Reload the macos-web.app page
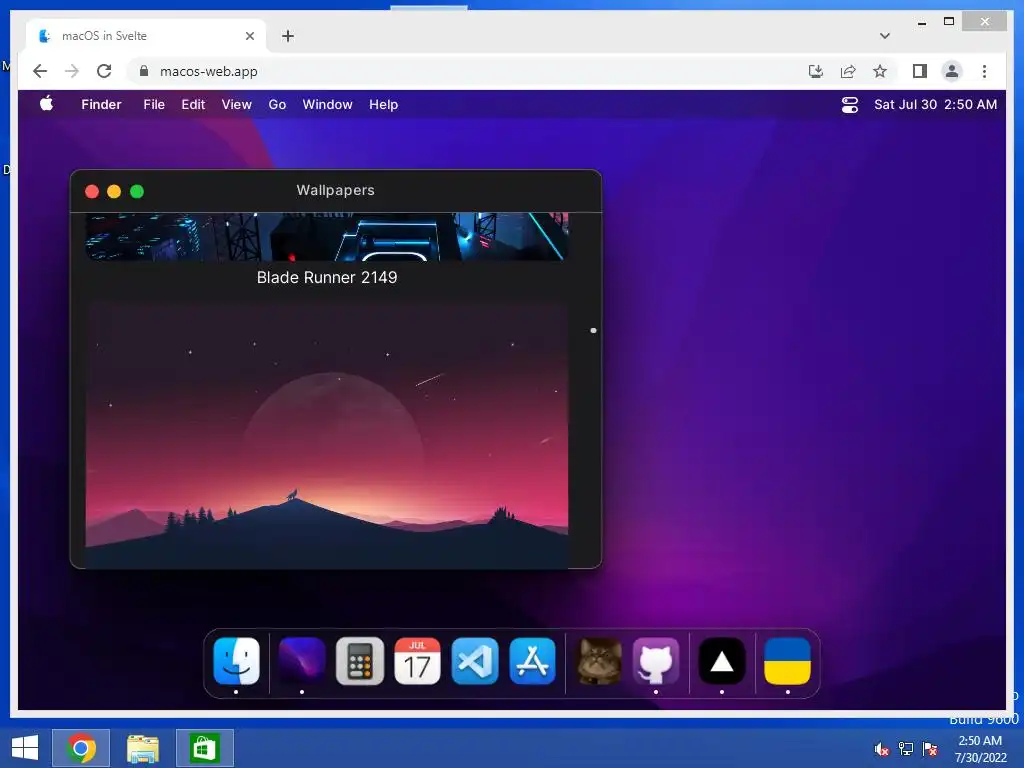Screen dimensions: 1024x768 point(104,71)
